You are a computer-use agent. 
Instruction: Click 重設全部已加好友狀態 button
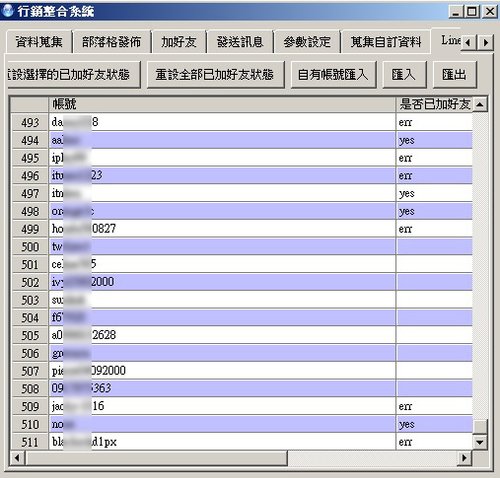tap(215, 75)
